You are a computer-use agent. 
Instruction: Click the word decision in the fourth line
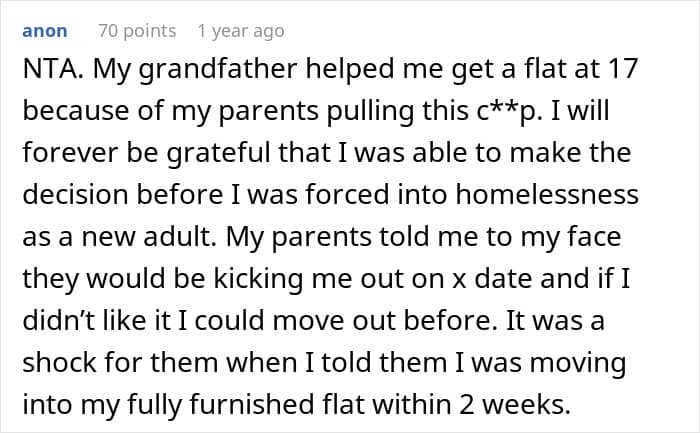75,195
